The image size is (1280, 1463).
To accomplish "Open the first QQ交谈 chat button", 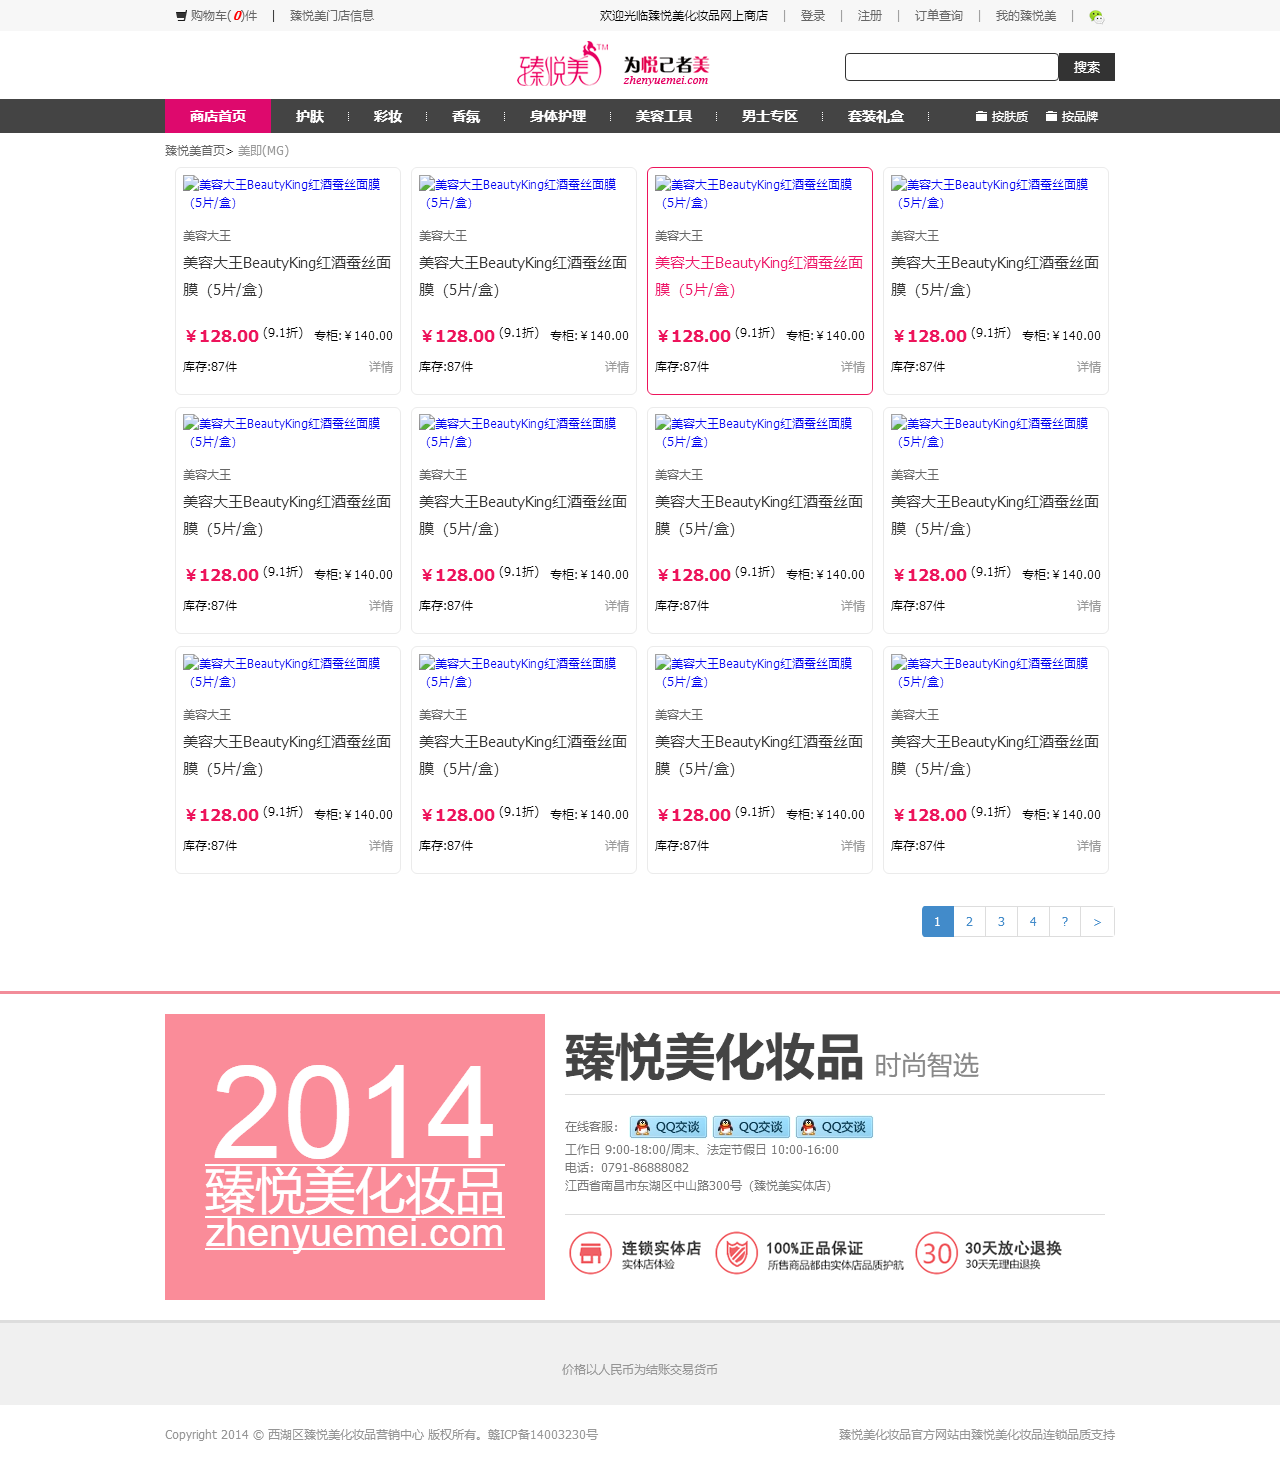I will [x=668, y=1127].
